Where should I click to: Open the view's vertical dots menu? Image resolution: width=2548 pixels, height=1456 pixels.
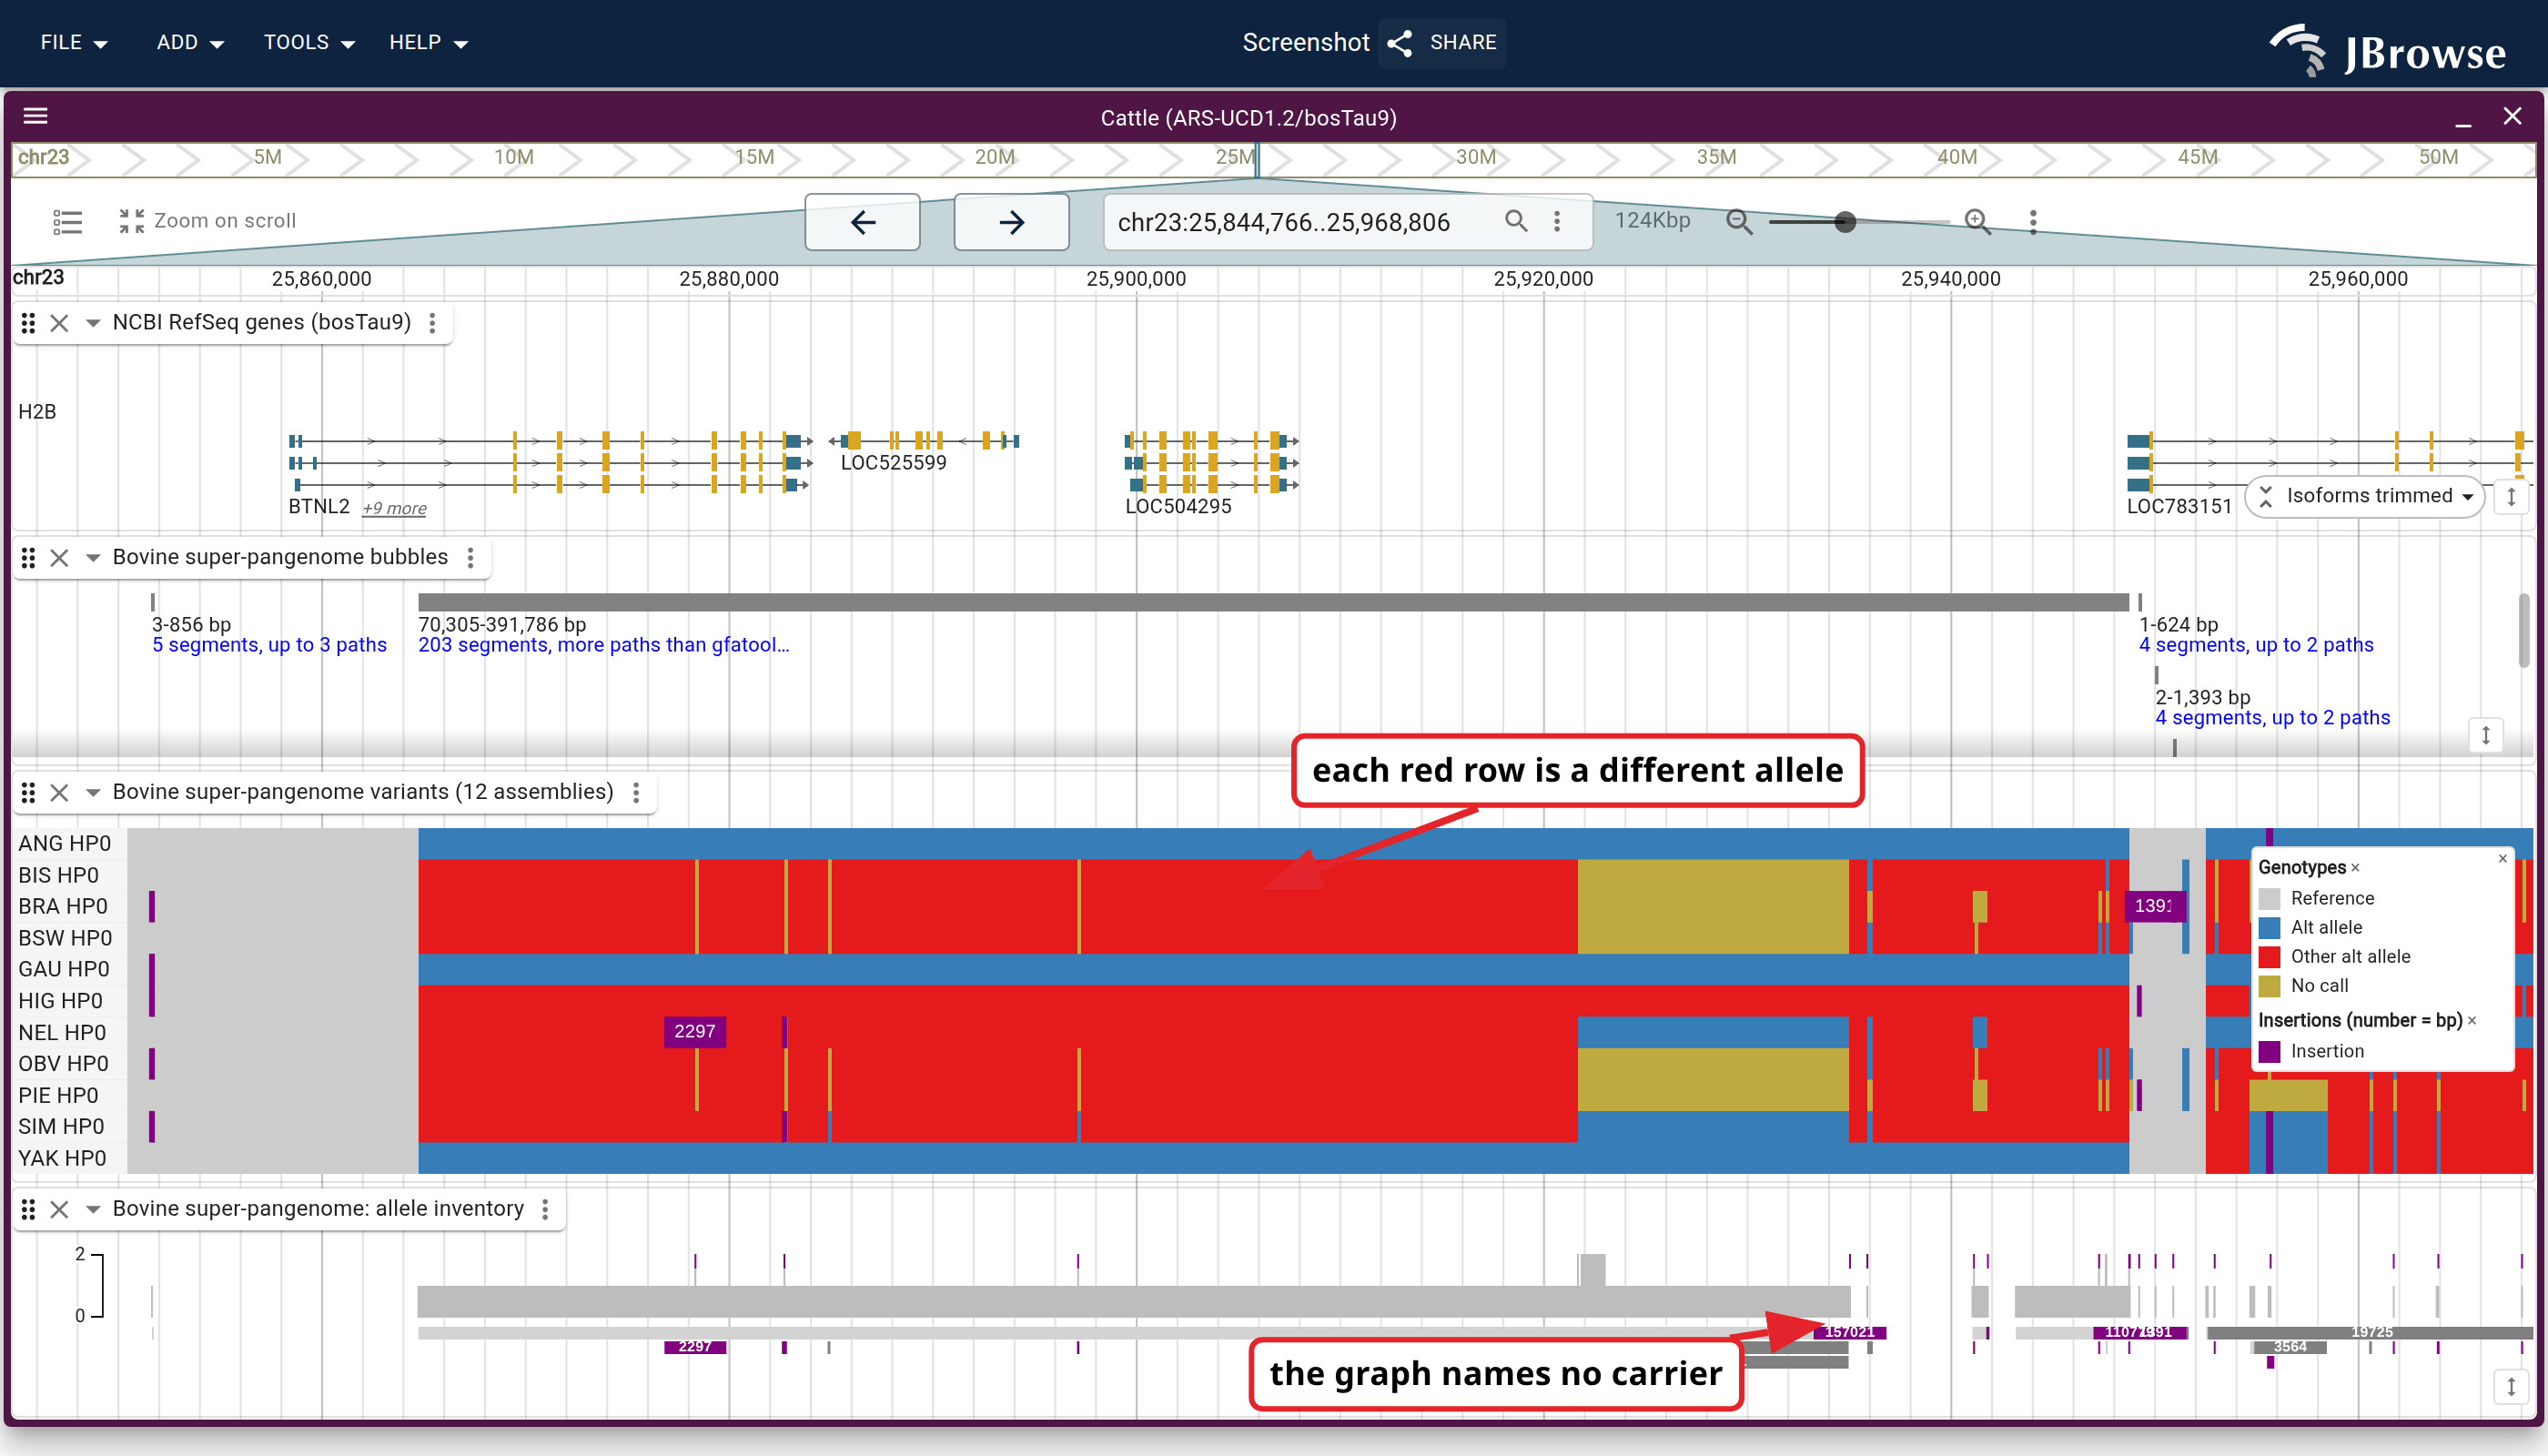click(2033, 221)
